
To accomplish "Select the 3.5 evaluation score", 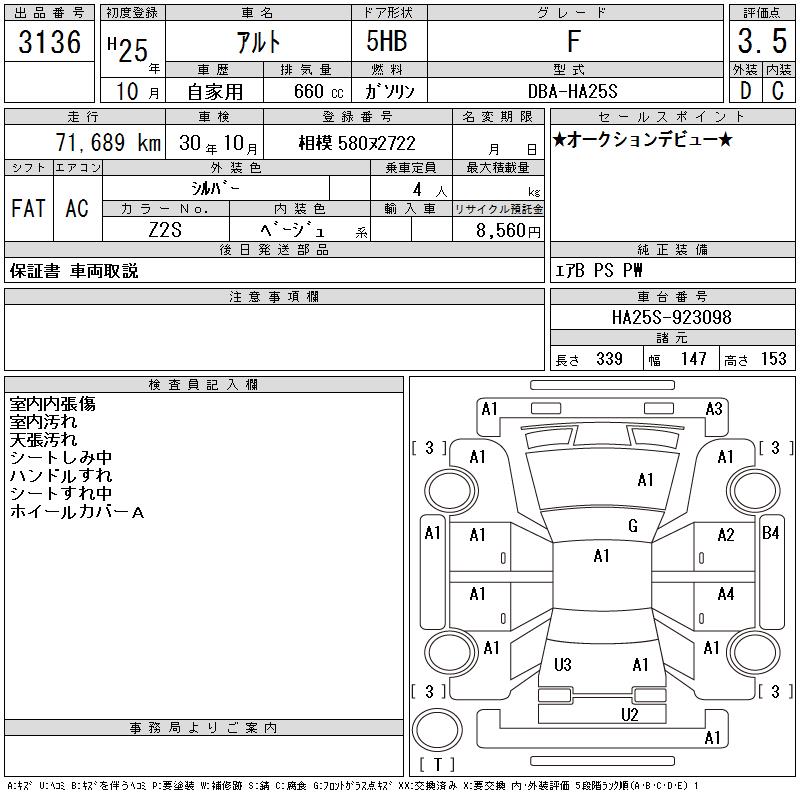I will tap(760, 42).
